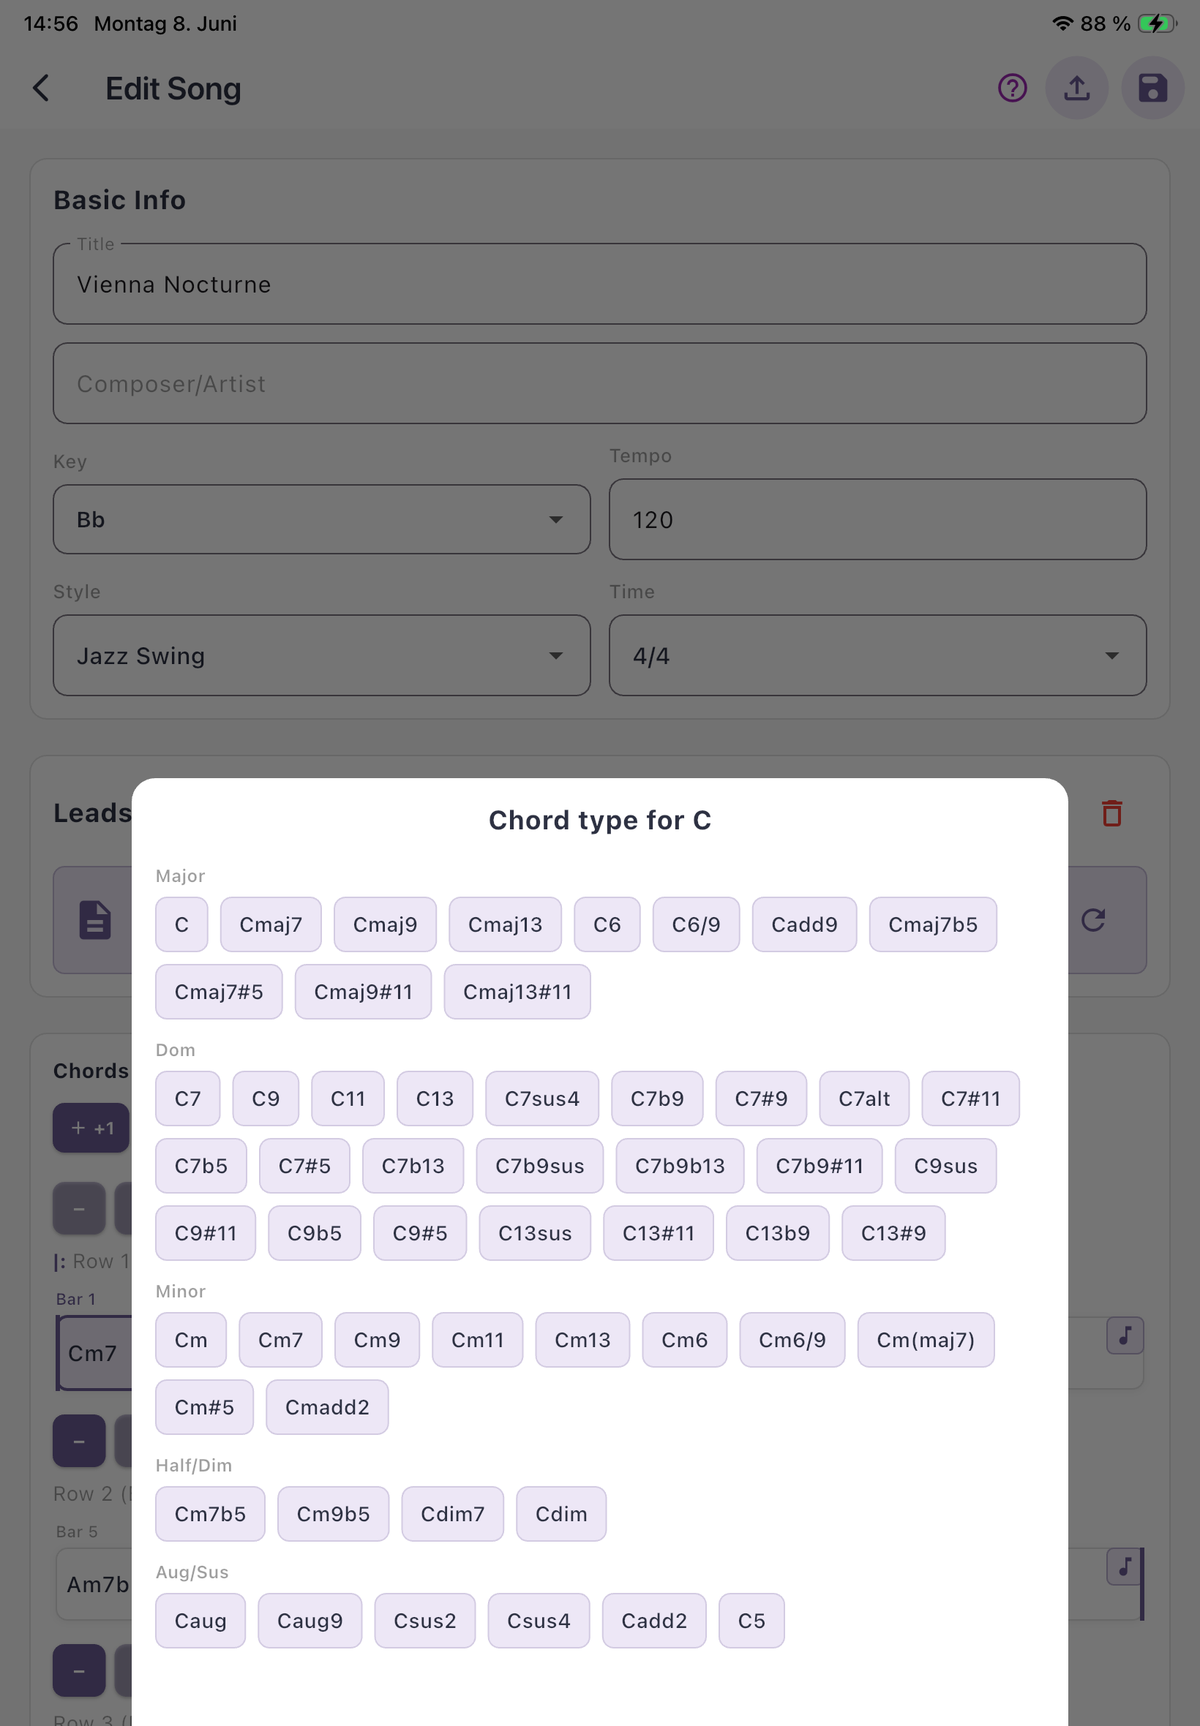
Task: Select Cmaj7#5 chord chip
Action: click(219, 992)
